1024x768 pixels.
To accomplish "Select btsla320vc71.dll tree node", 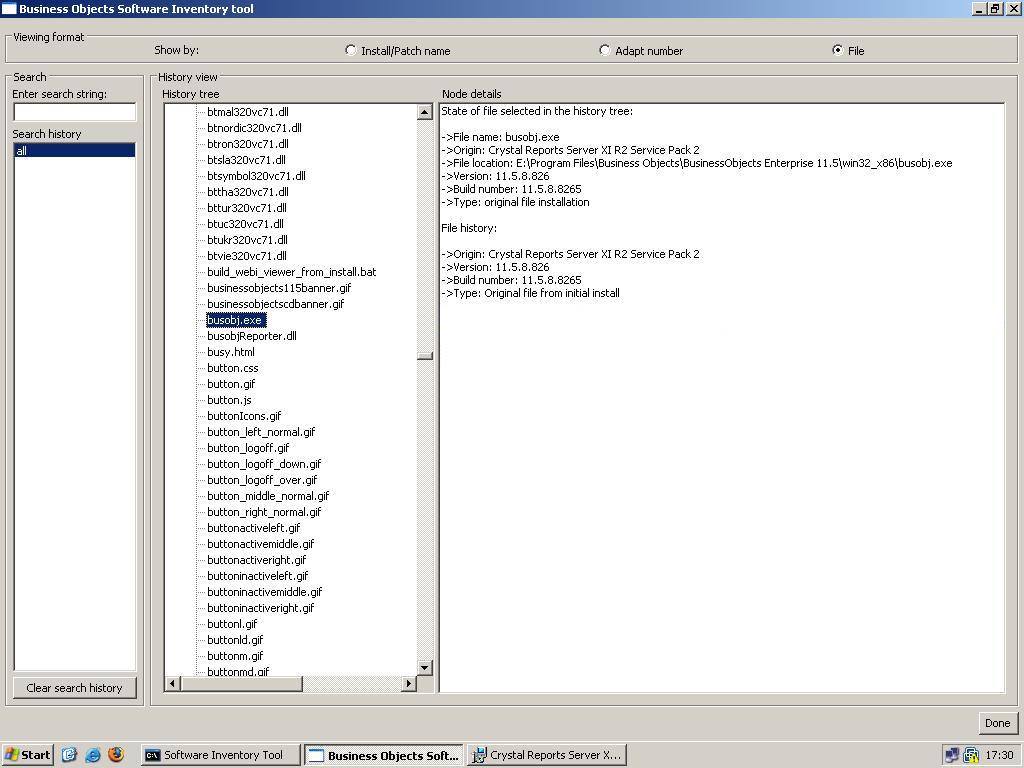I will click(x=246, y=160).
